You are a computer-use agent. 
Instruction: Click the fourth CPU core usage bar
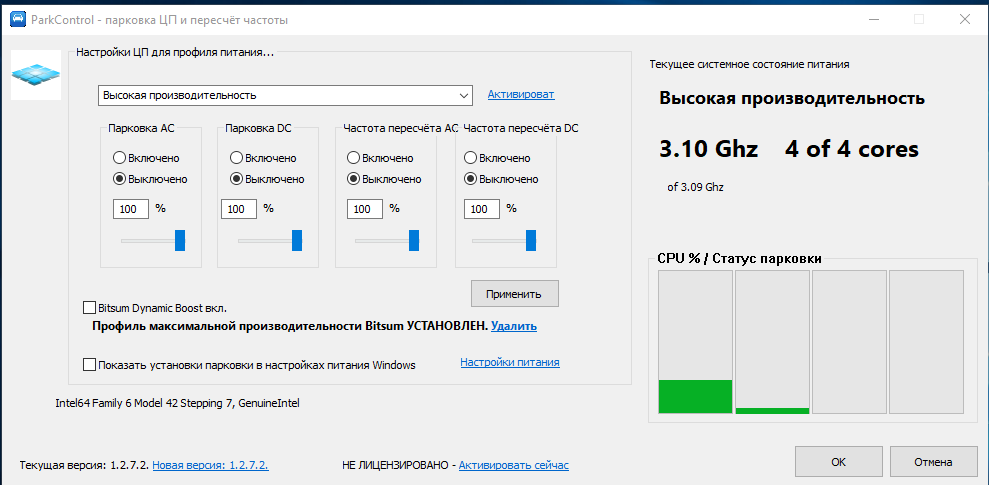point(926,342)
